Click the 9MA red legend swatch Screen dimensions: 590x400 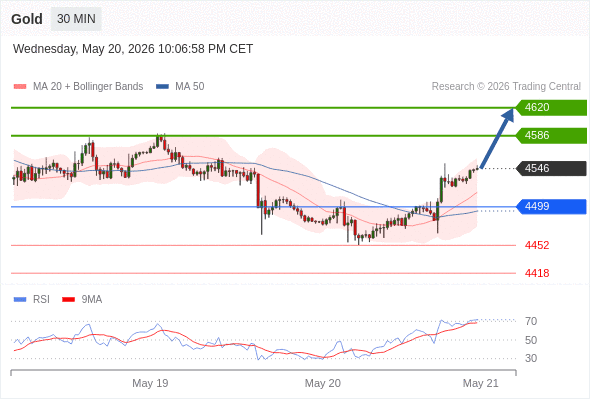tap(68, 300)
